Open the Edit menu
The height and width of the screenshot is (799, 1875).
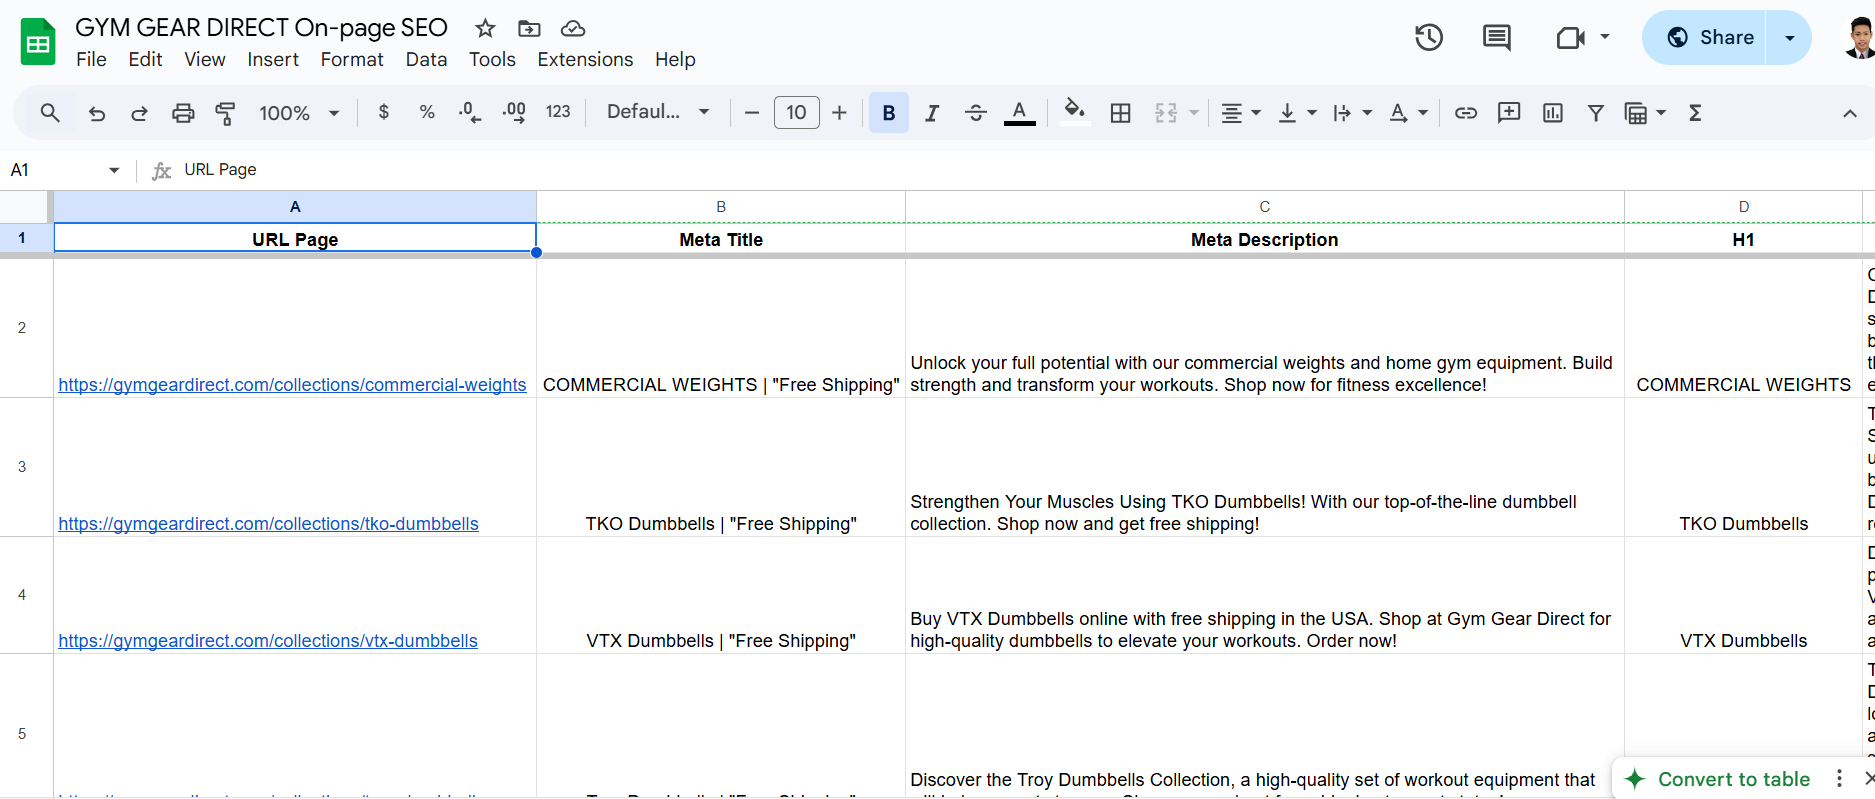click(x=145, y=59)
